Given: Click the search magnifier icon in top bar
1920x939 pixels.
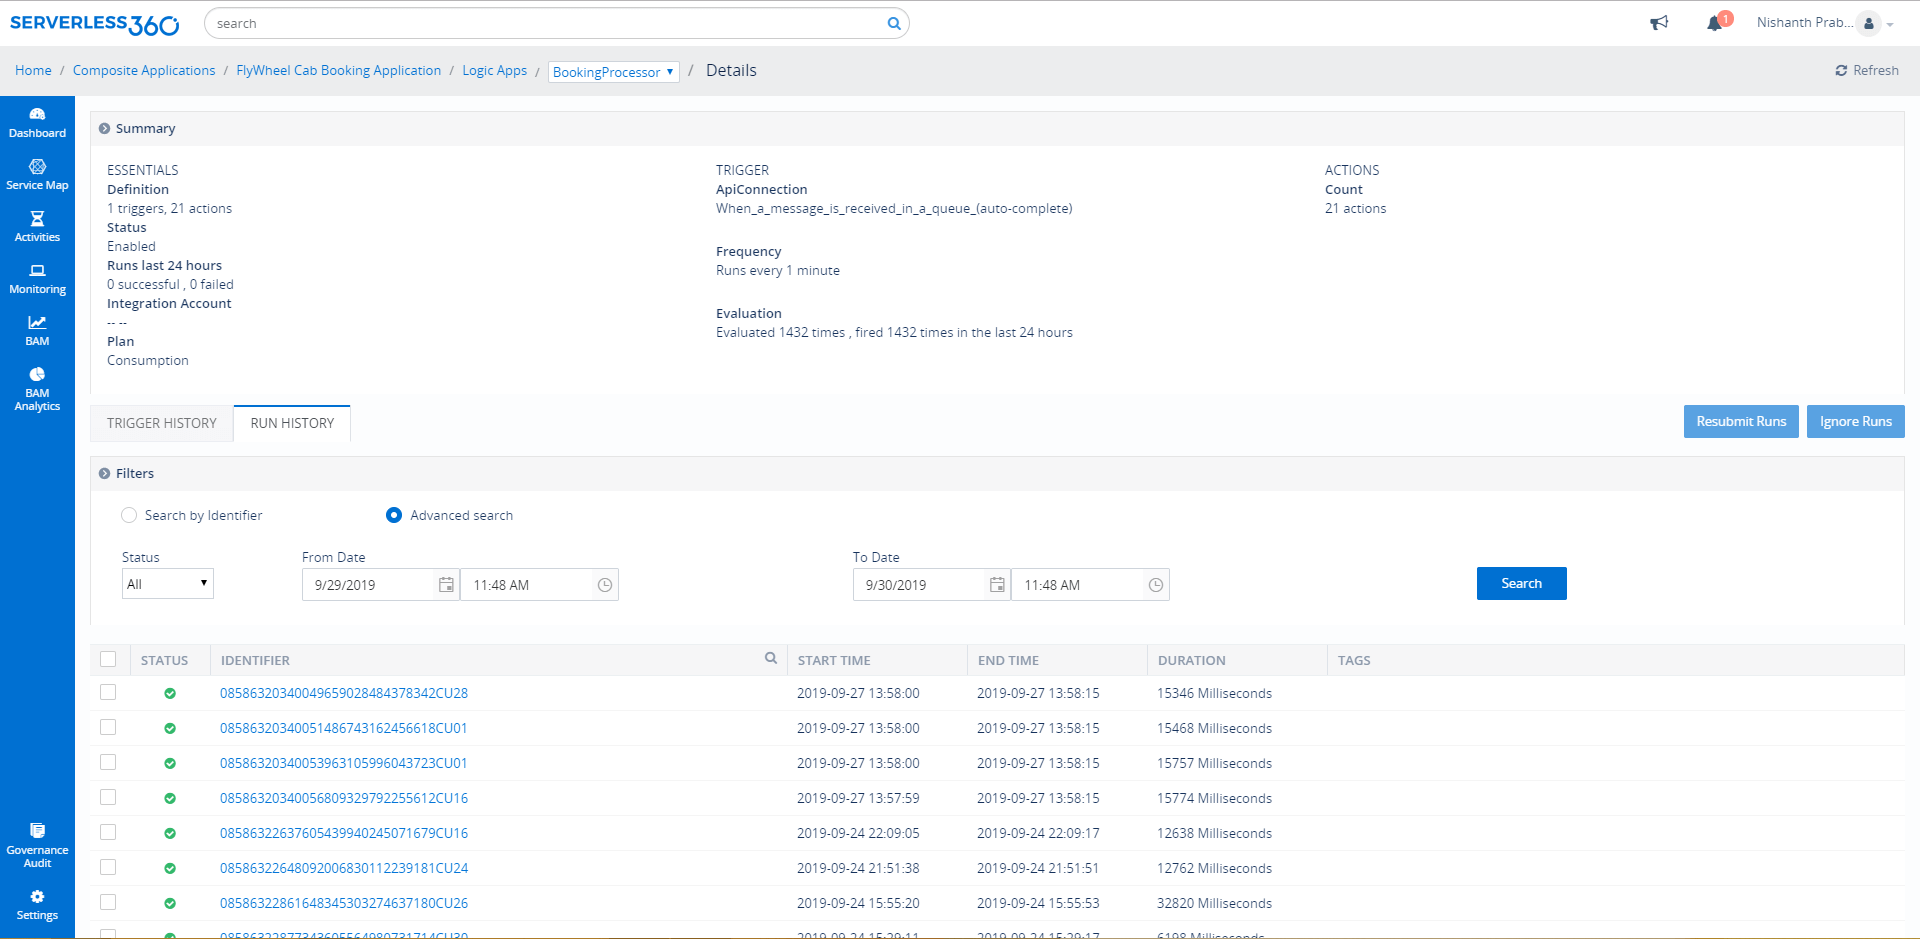Looking at the screenshot, I should click(894, 24).
